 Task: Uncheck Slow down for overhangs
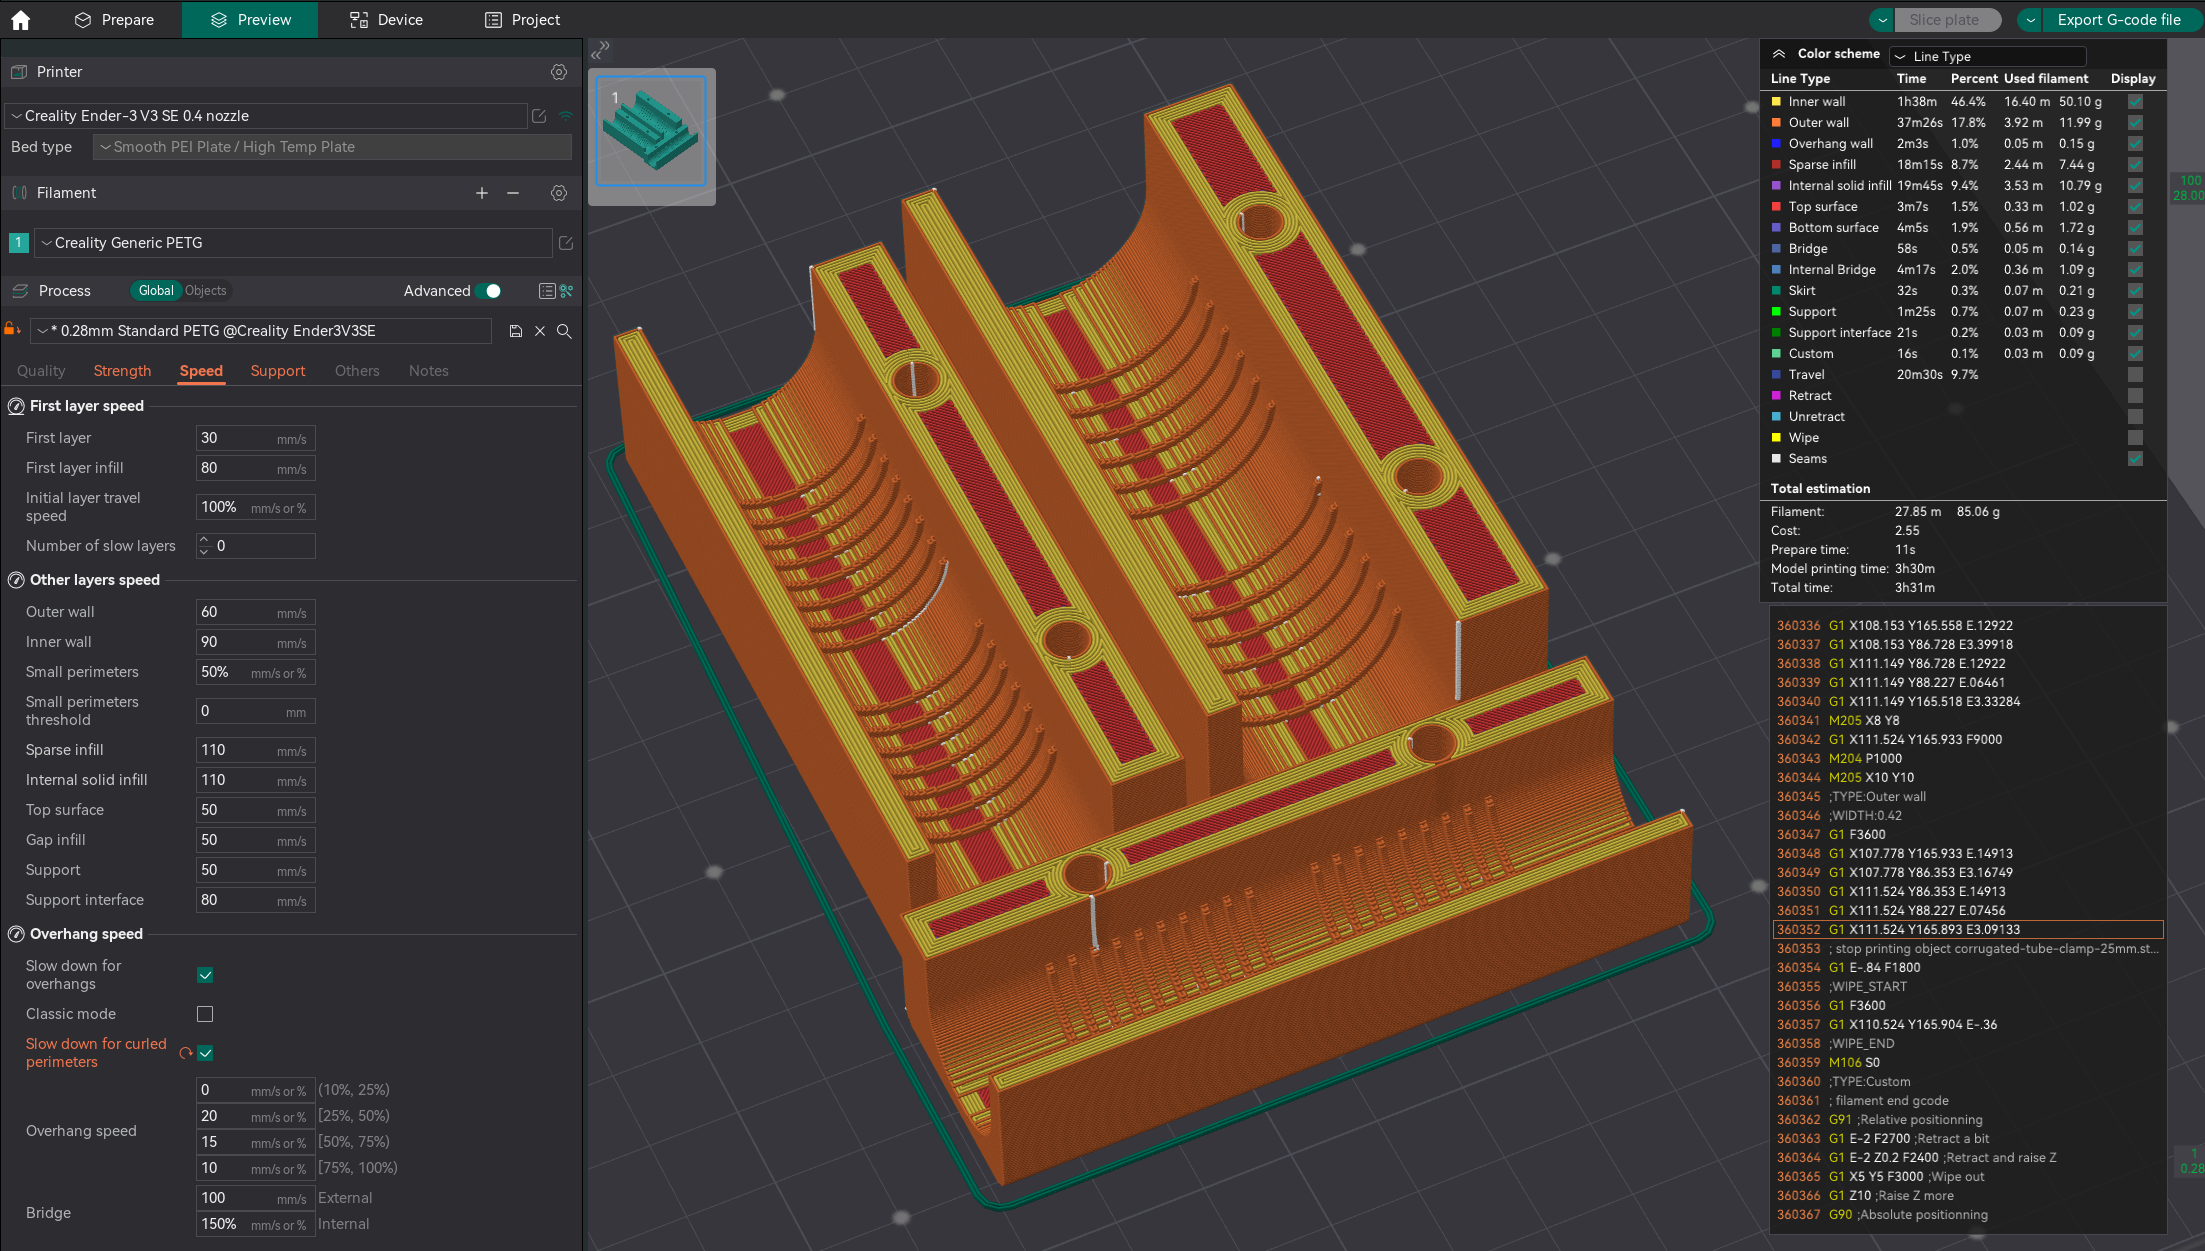205,975
